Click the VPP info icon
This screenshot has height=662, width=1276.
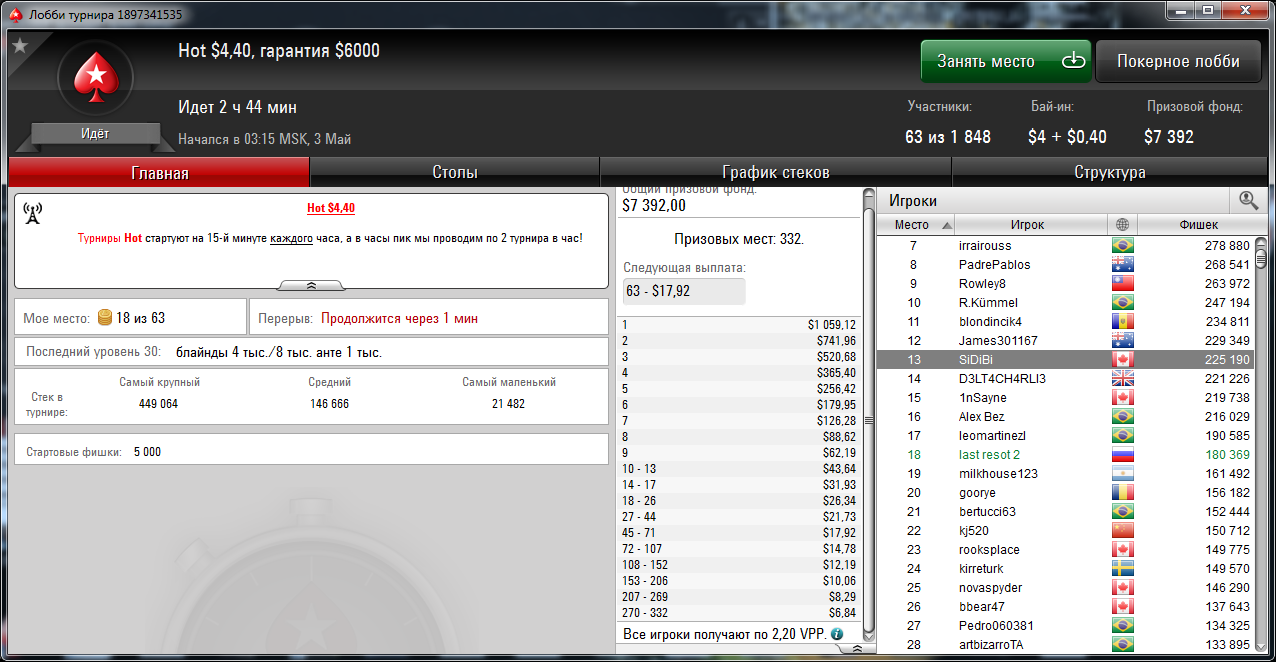tap(837, 634)
